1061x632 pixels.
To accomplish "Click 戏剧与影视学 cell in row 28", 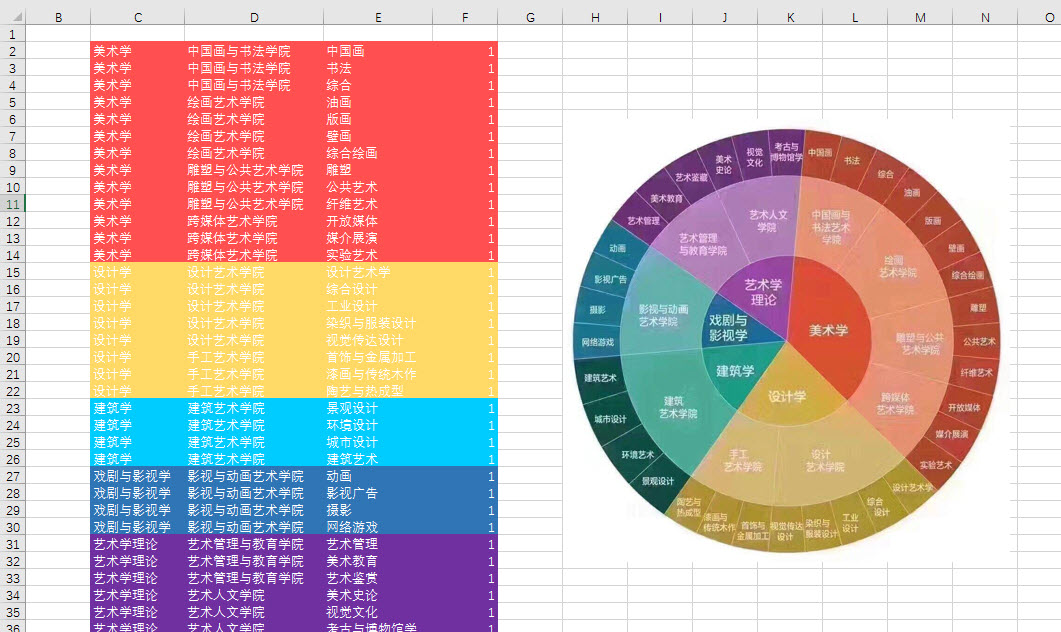I will click(x=137, y=493).
